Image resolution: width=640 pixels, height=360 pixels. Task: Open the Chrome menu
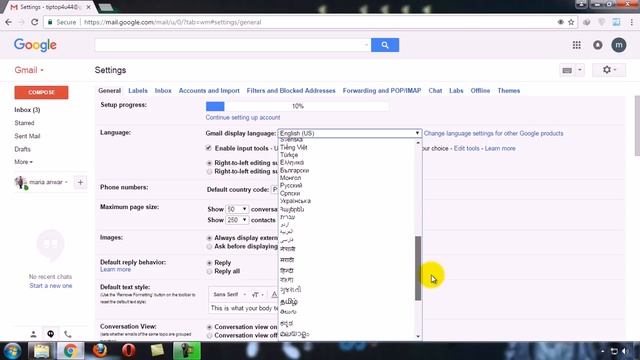pos(632,22)
